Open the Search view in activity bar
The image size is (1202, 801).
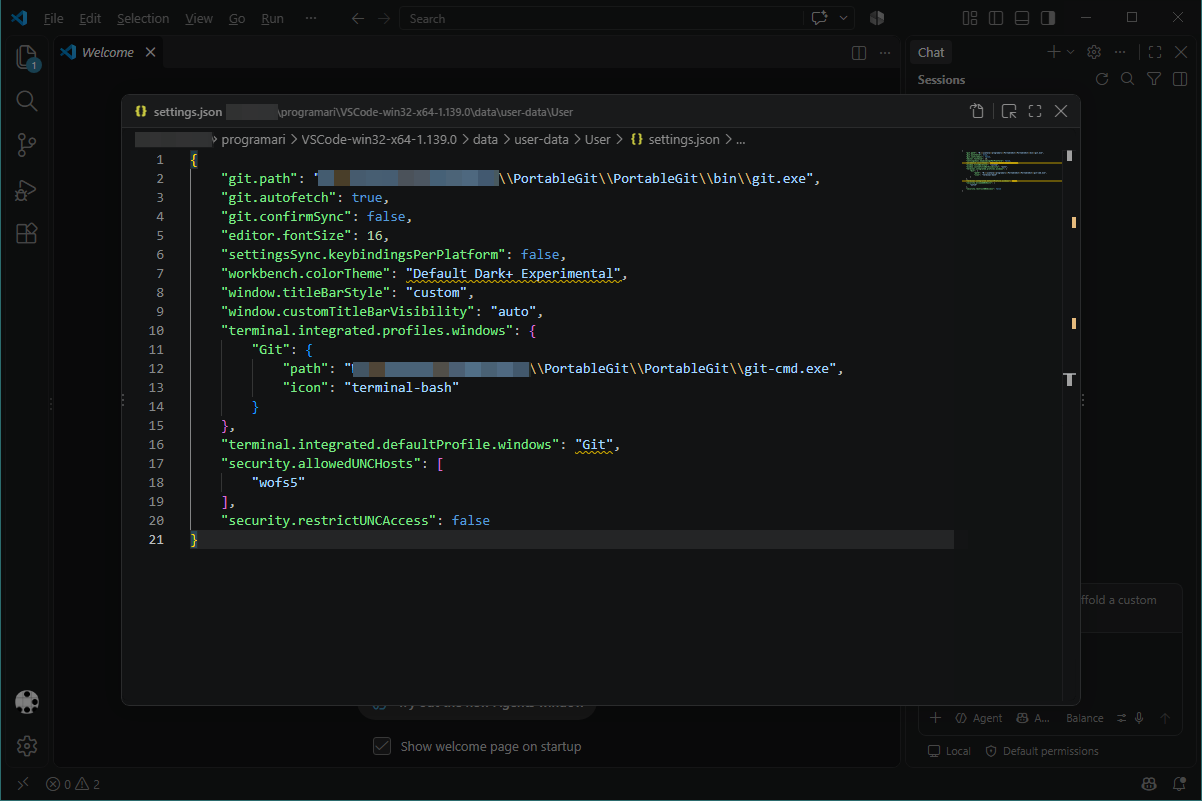click(27, 100)
